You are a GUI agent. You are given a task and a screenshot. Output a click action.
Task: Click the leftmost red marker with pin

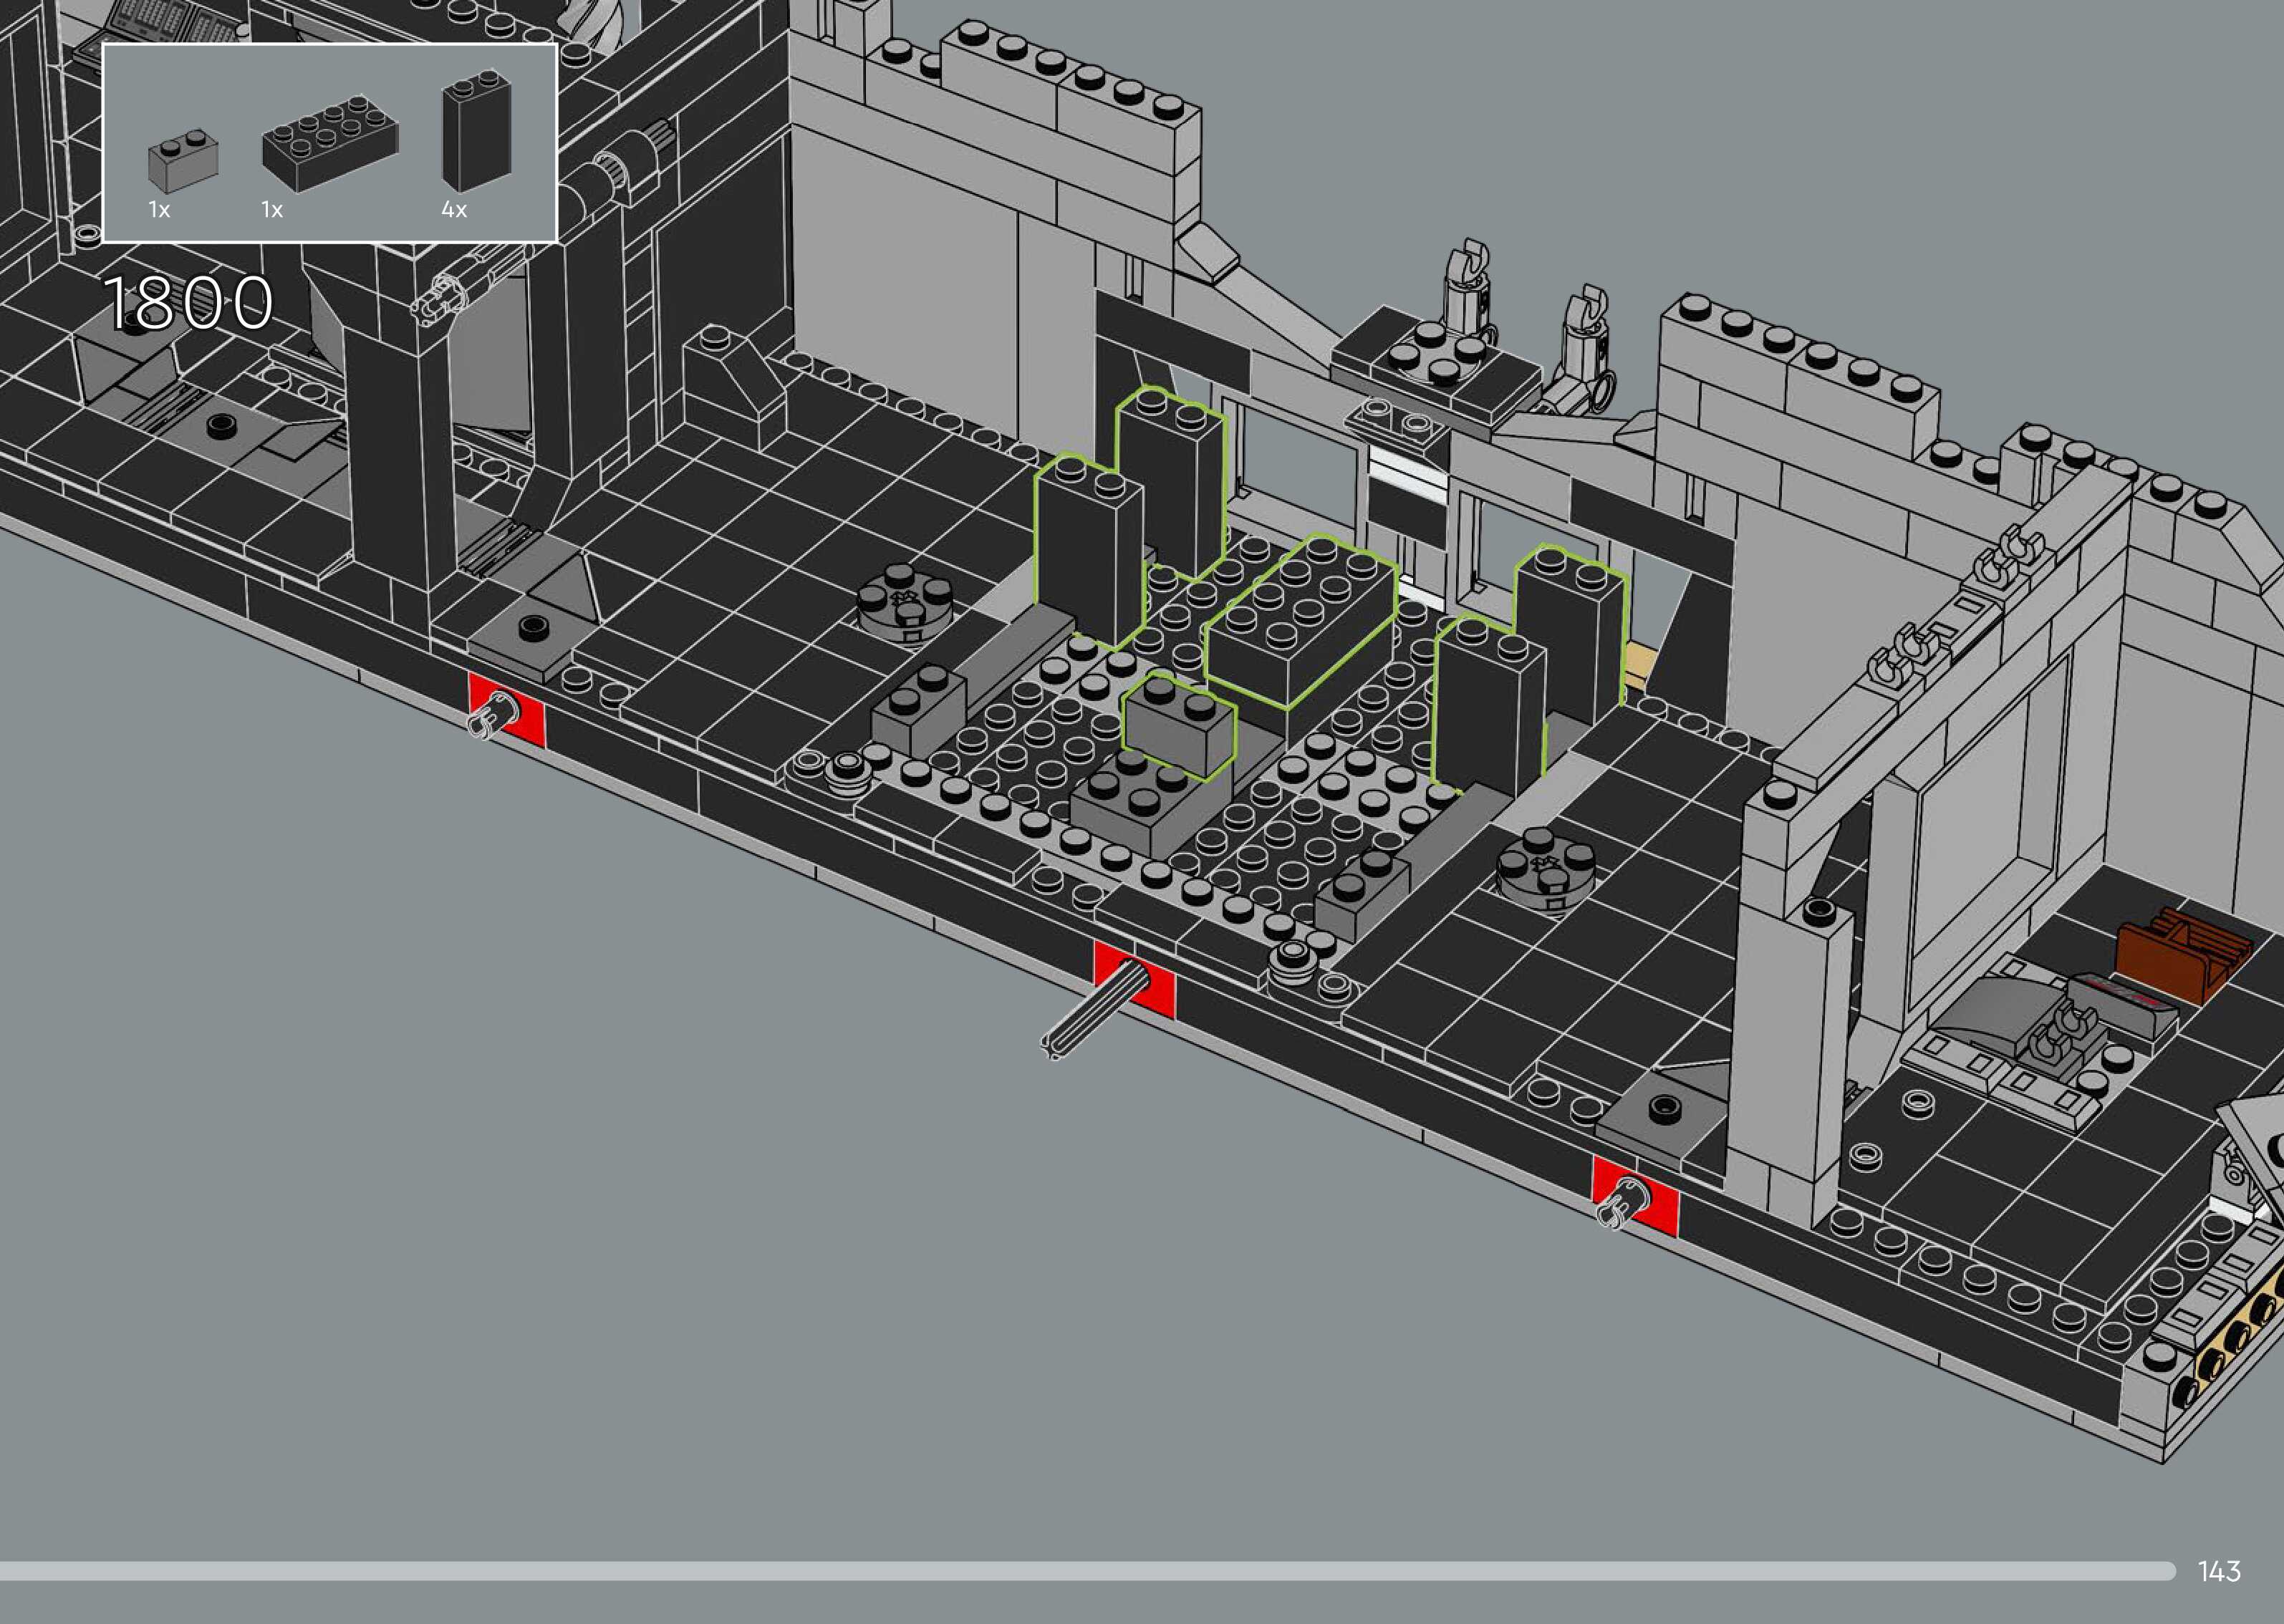coord(506,709)
